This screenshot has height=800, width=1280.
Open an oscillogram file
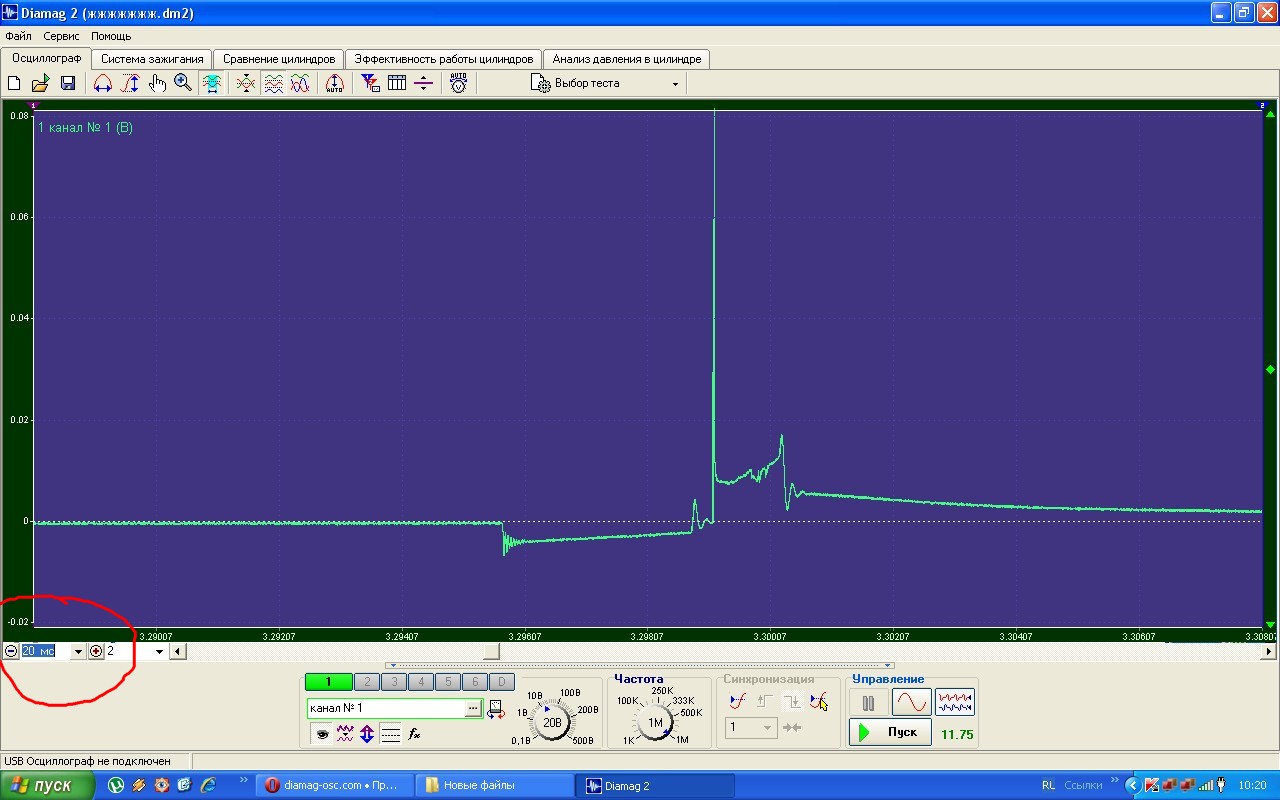[x=41, y=84]
